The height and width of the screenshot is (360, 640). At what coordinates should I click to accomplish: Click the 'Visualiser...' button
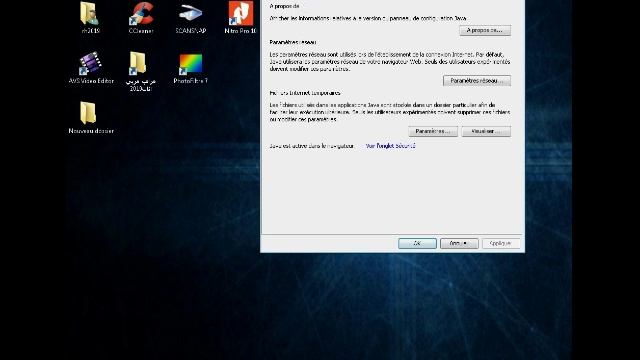point(486,131)
